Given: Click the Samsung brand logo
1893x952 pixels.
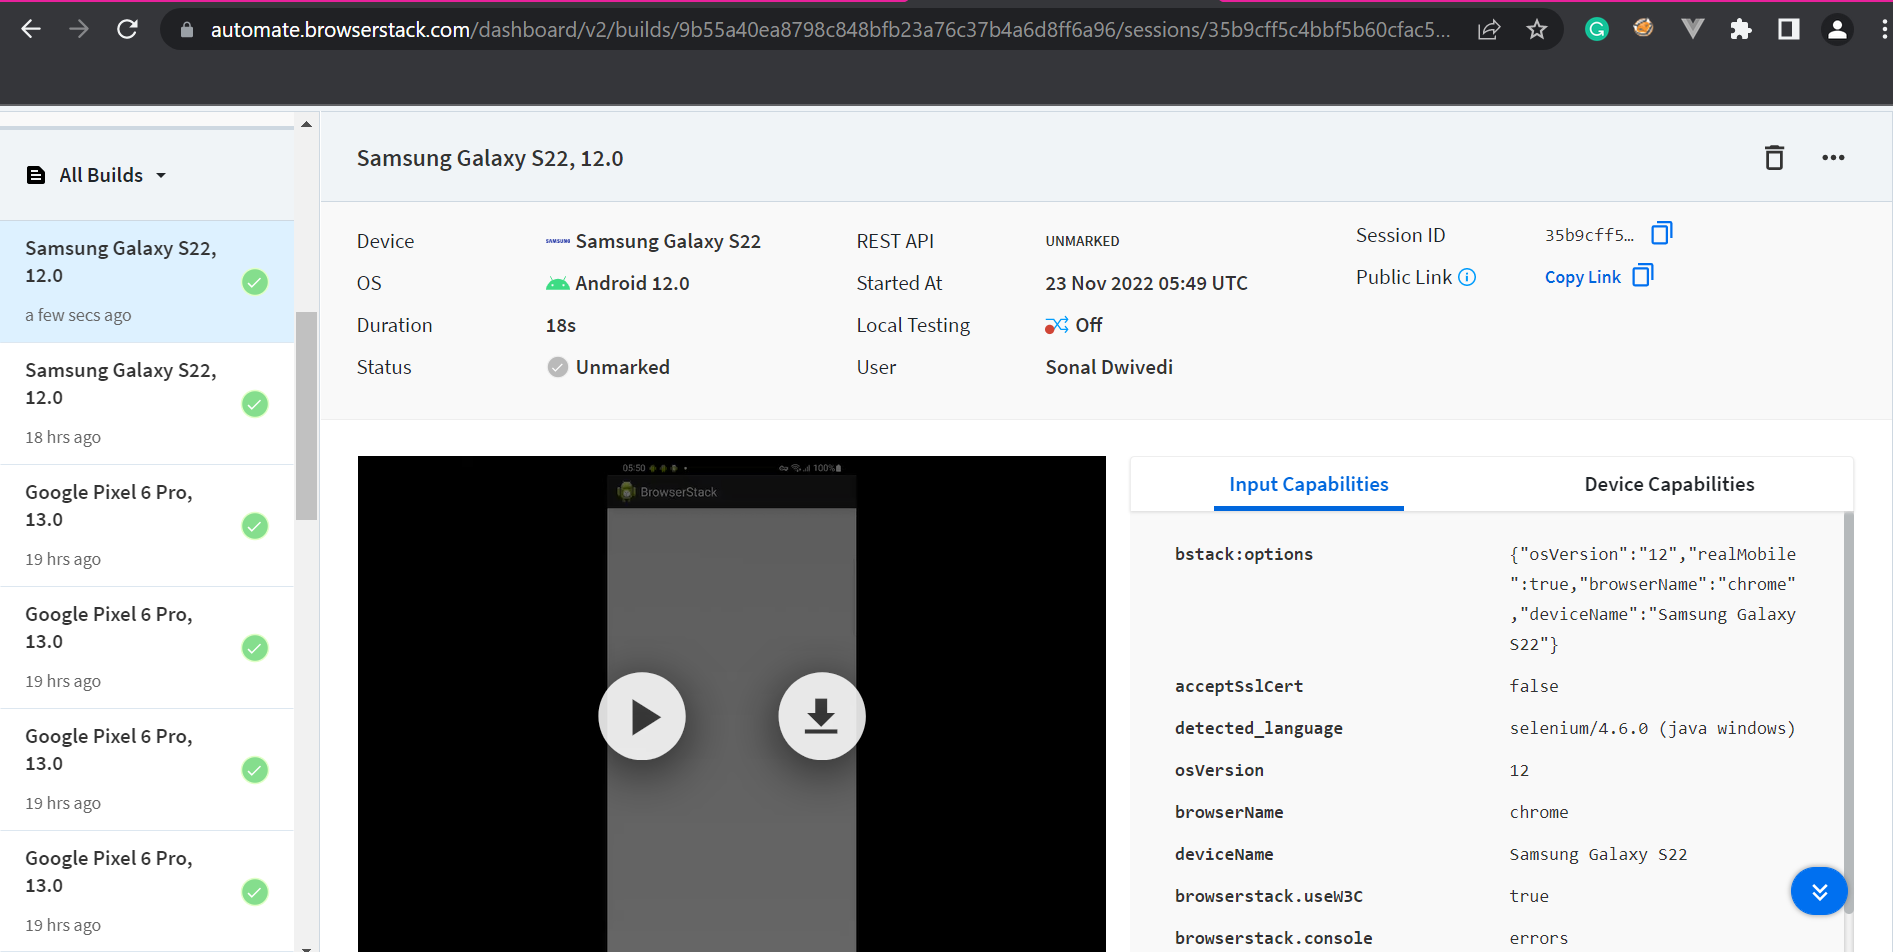Looking at the screenshot, I should click(558, 241).
